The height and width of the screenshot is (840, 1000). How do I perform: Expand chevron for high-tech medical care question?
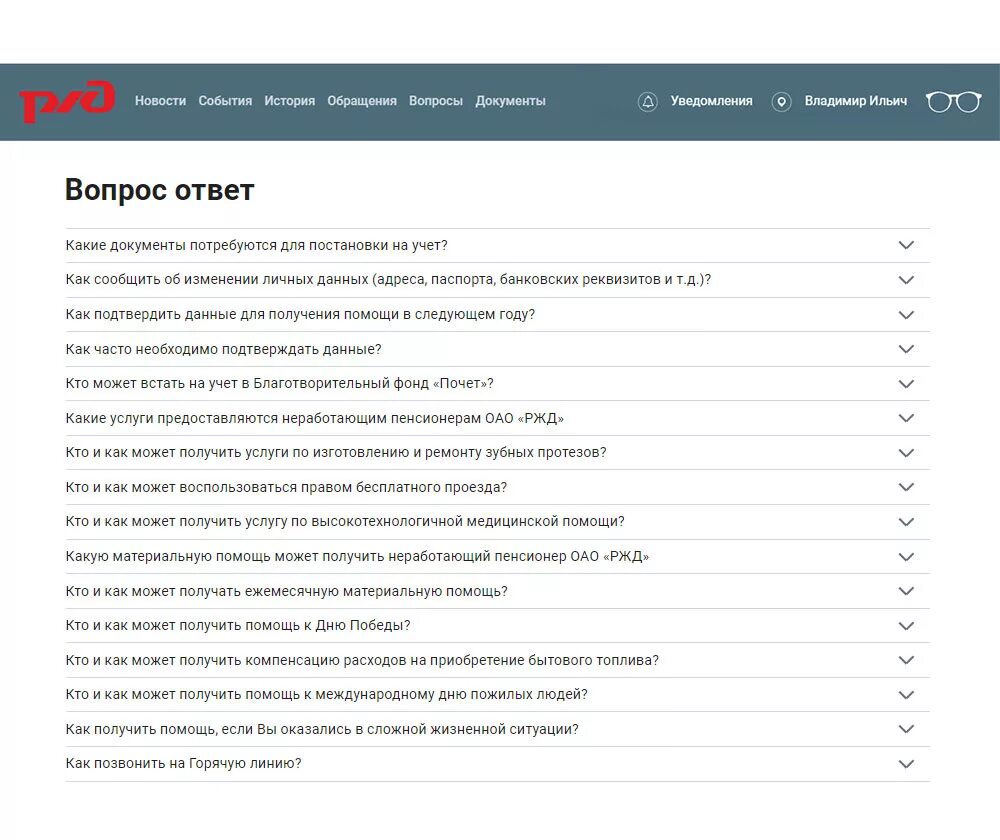click(906, 522)
